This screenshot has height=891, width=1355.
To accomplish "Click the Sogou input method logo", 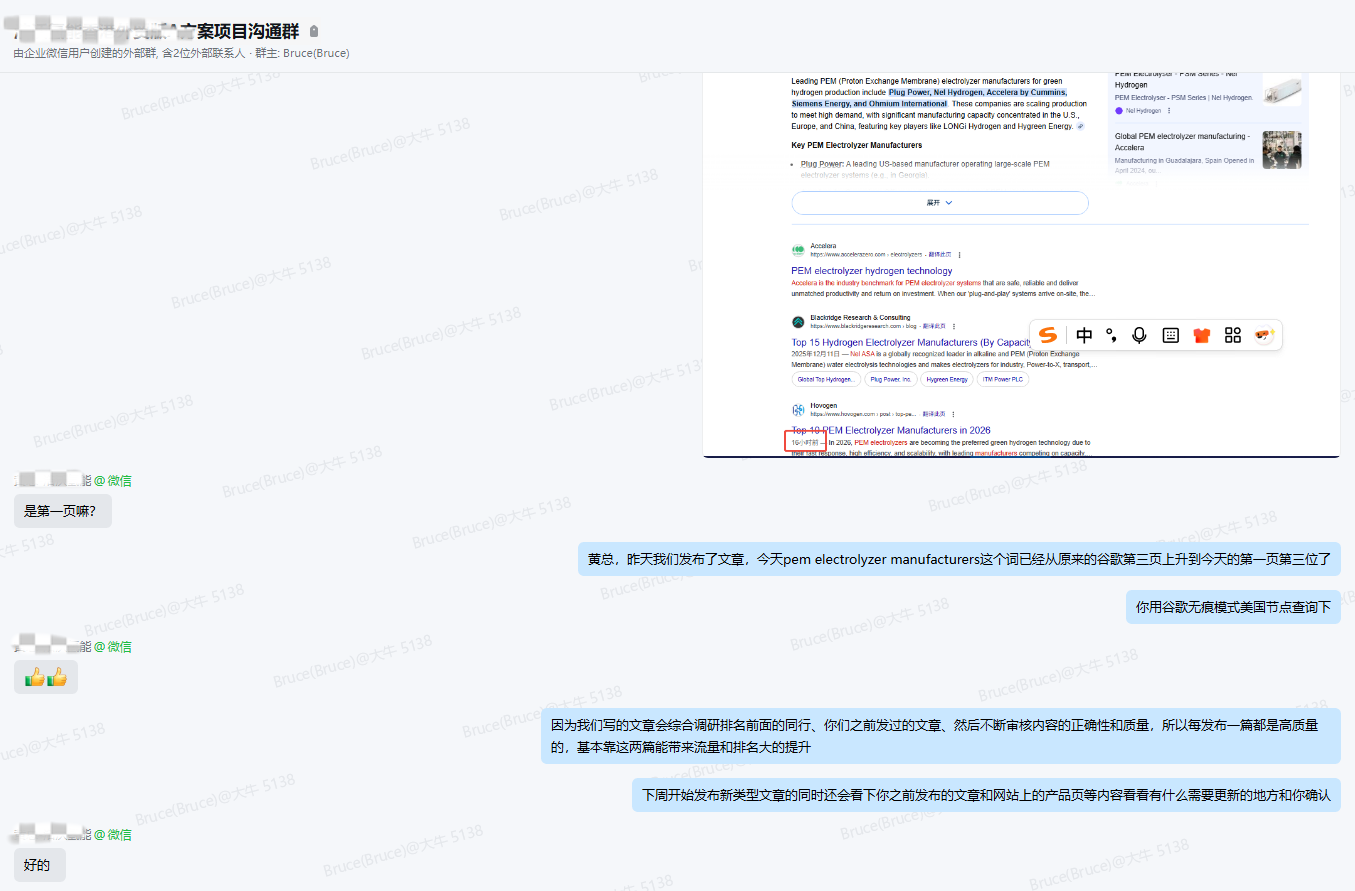I will pyautogui.click(x=1048, y=335).
